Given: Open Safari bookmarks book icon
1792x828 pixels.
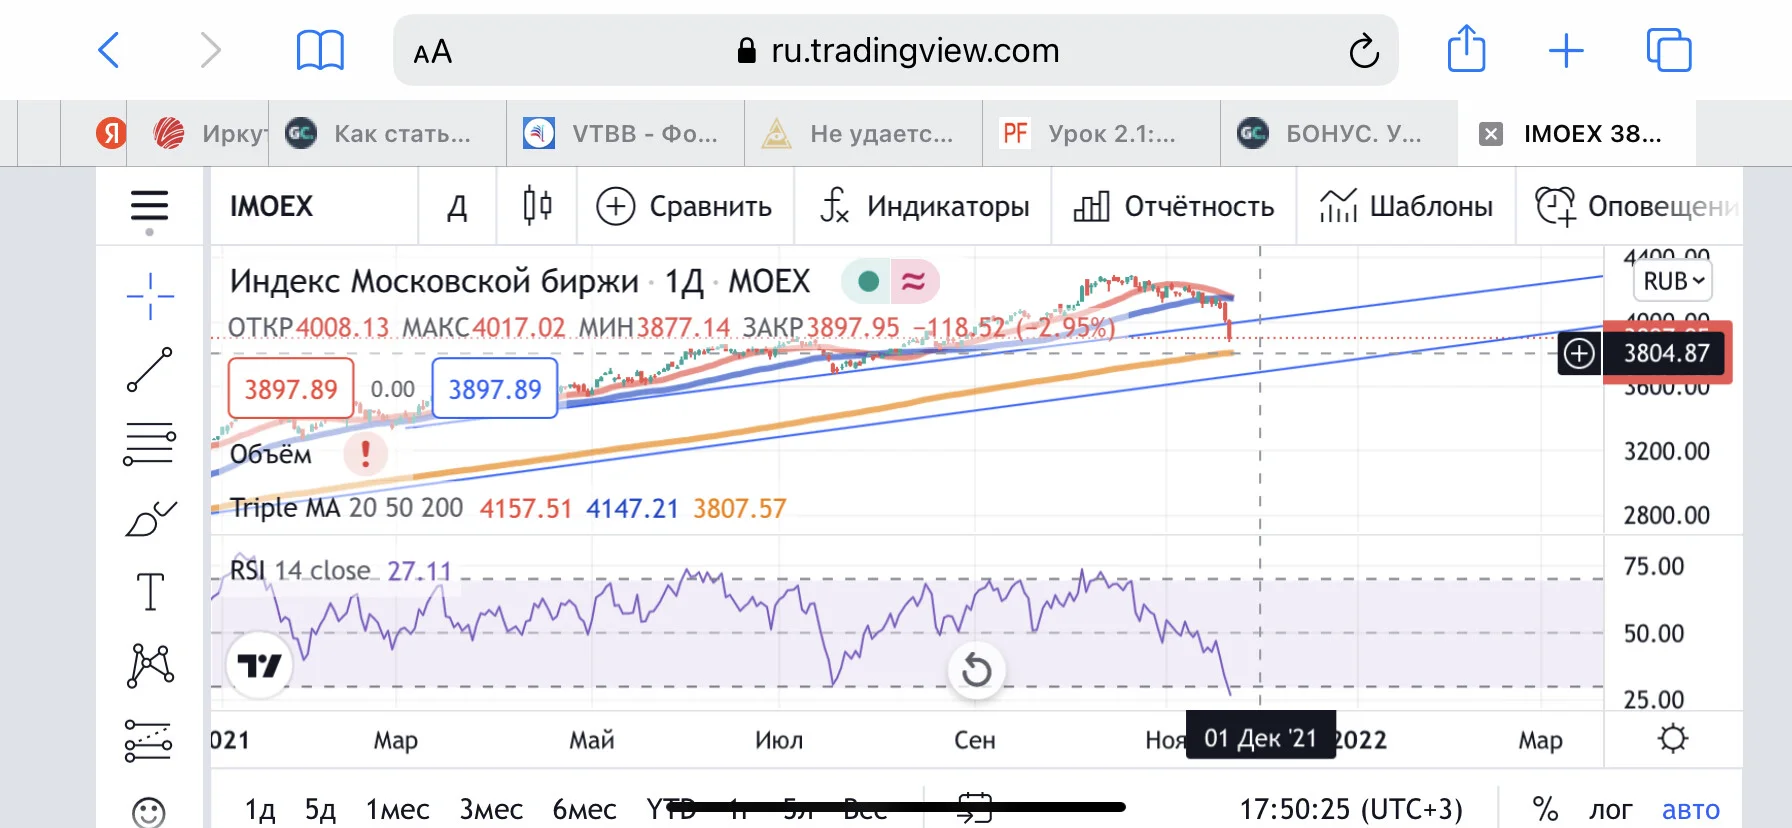Looking at the screenshot, I should click(x=320, y=50).
